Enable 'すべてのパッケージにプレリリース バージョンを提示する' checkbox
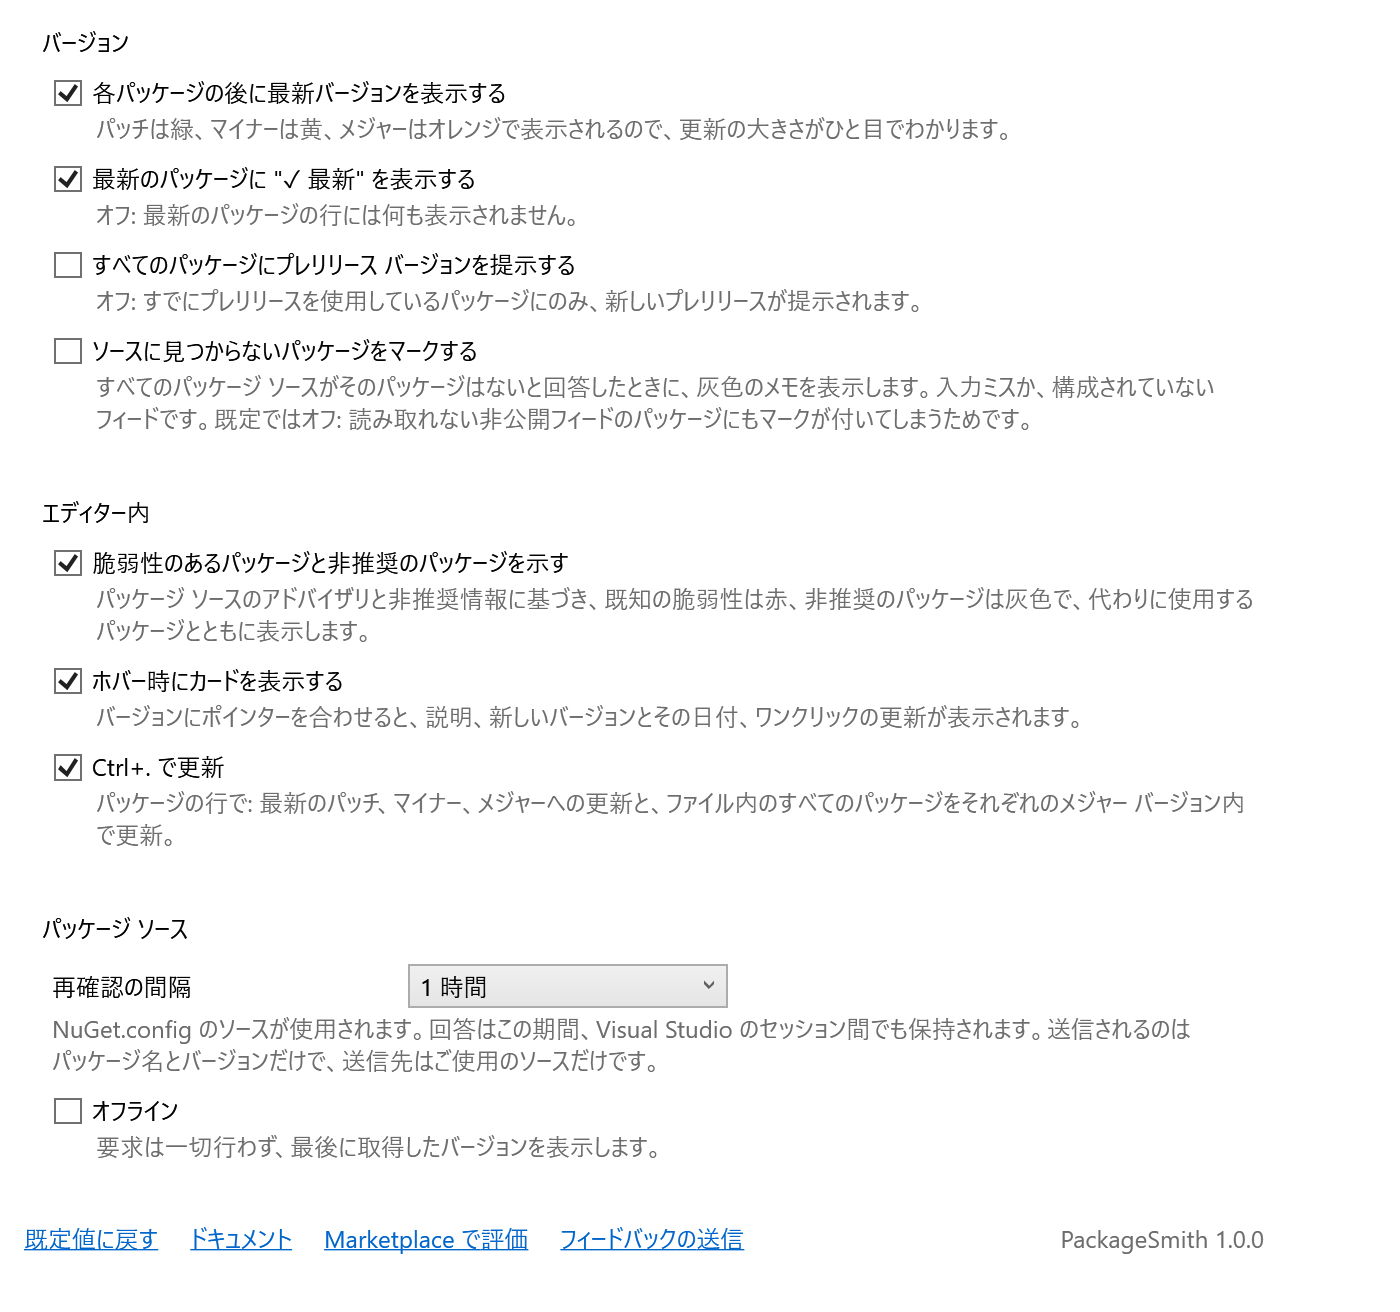 (x=68, y=265)
